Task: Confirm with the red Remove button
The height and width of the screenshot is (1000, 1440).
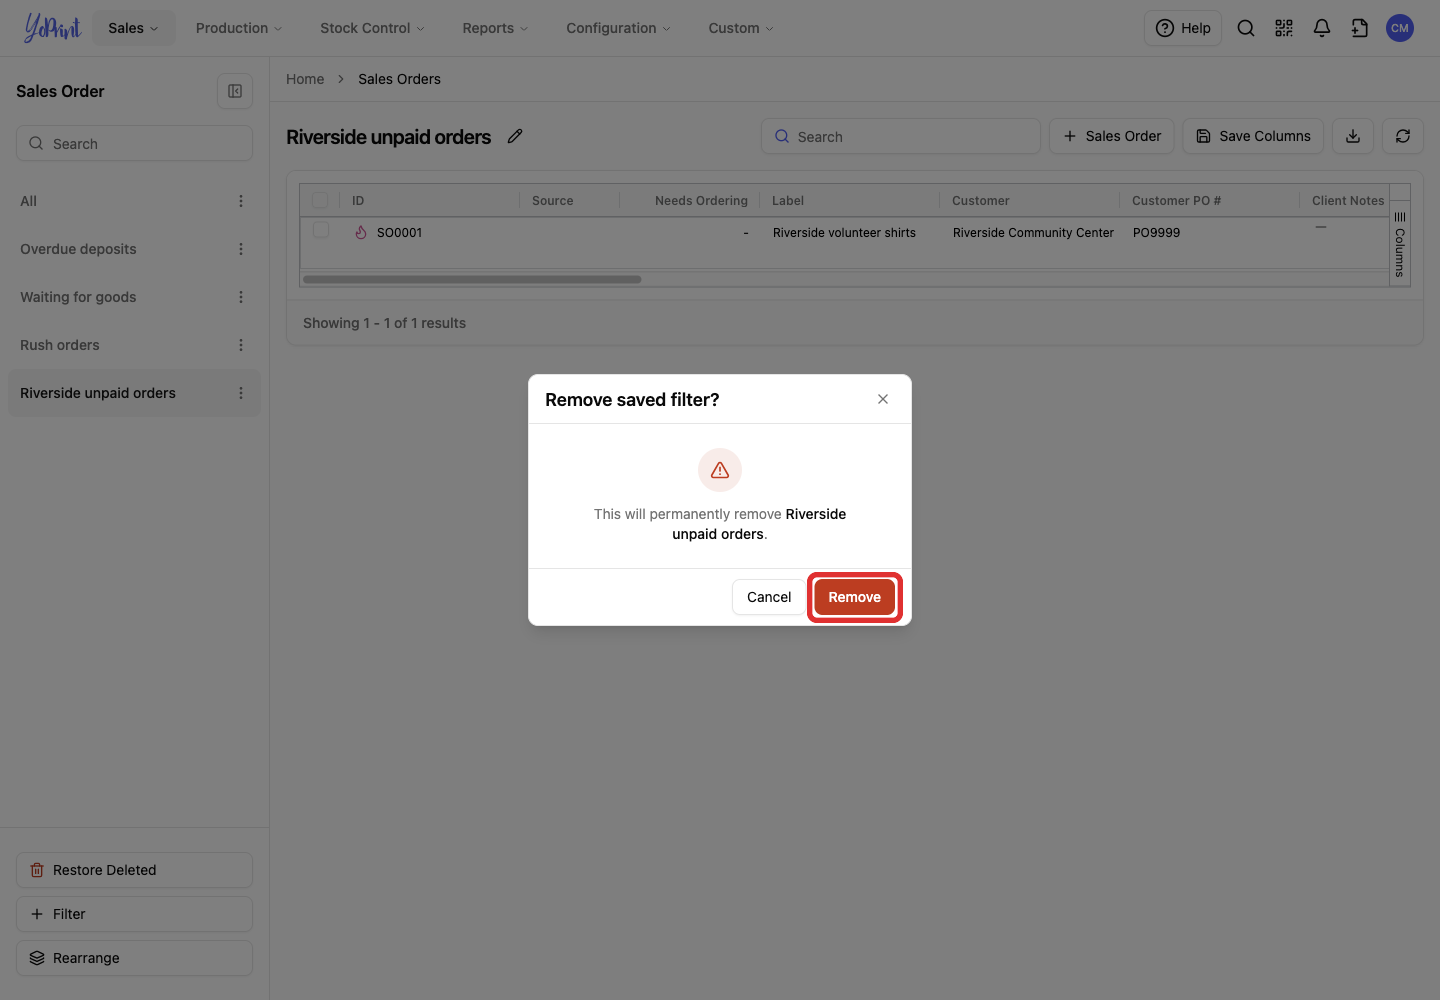Action: coord(854,597)
